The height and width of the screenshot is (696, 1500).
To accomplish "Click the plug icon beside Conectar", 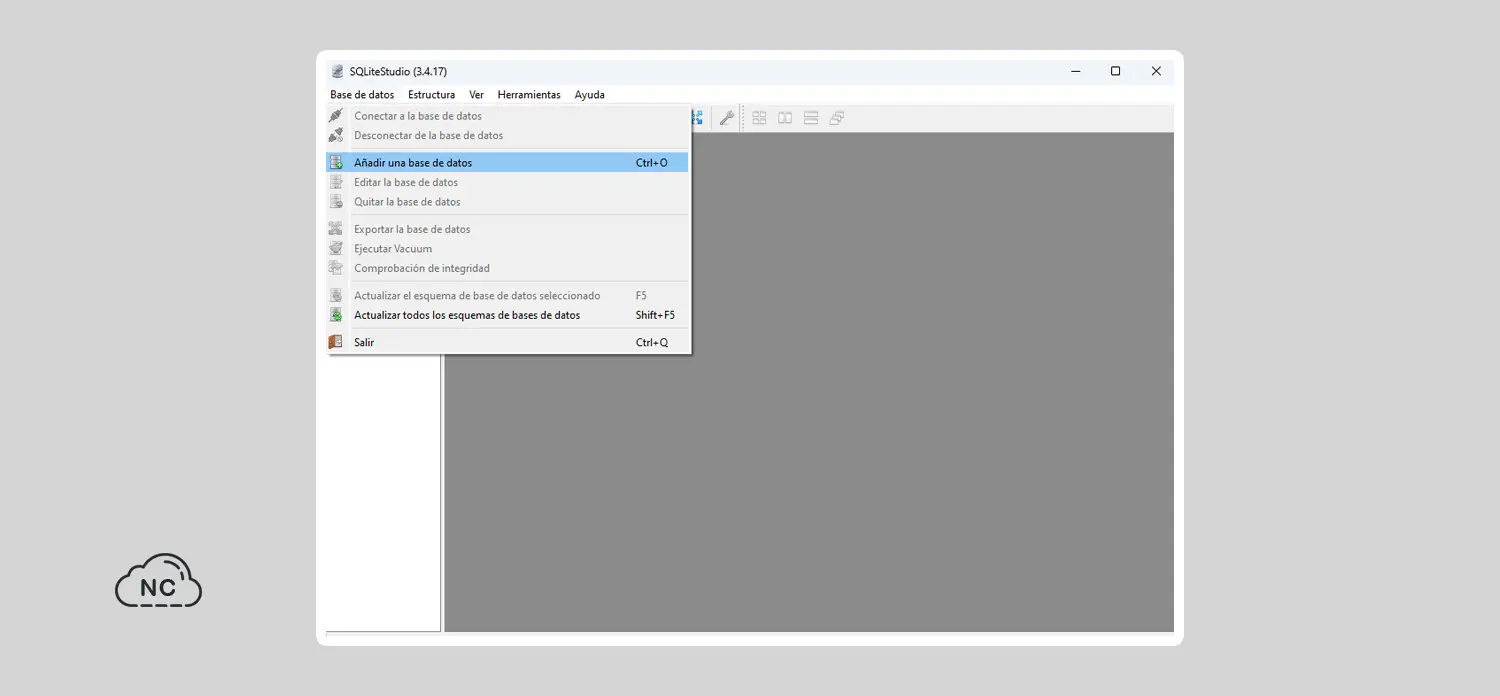I will click(336, 116).
